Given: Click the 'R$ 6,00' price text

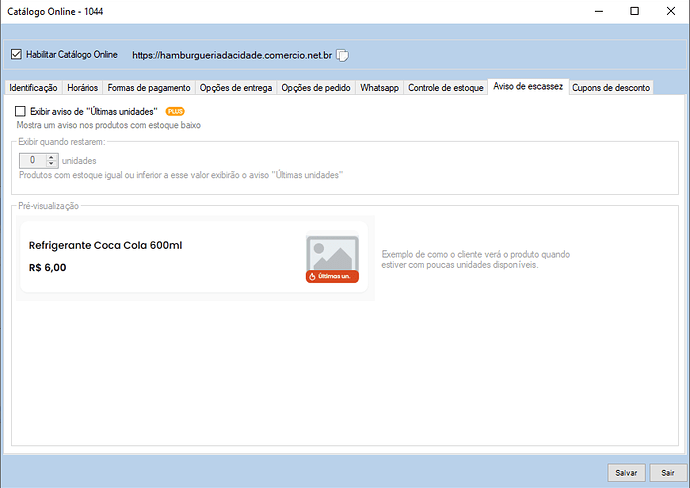Looking at the screenshot, I should click(48, 268).
